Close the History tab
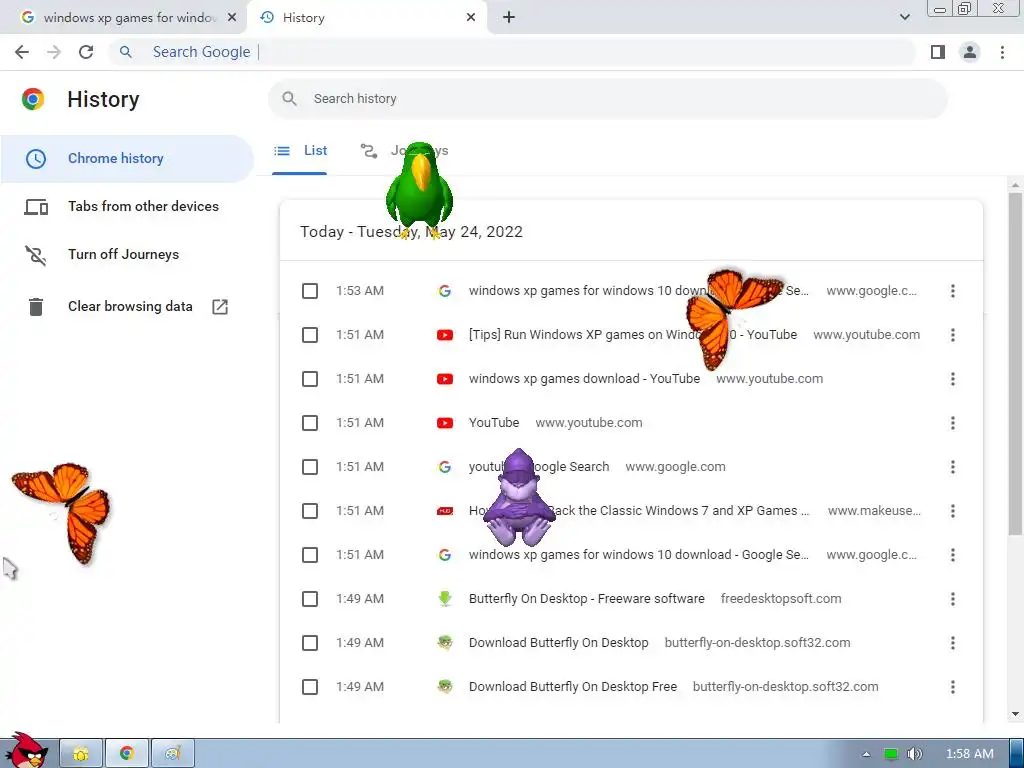 coord(471,18)
